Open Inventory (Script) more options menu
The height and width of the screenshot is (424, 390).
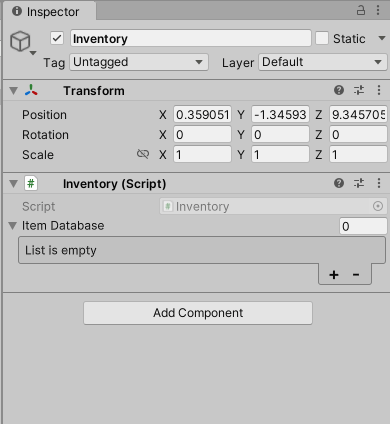pyautogui.click(x=379, y=183)
